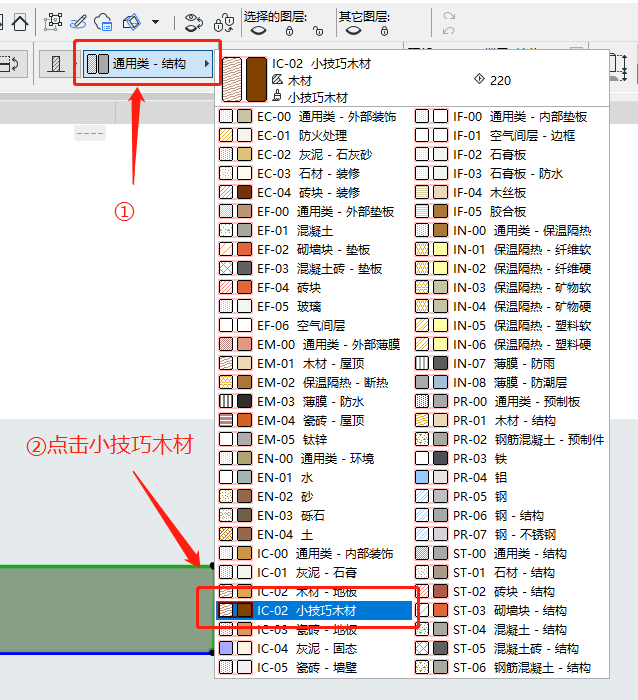Toggle selected layer show eye under 选择的图层
638x700 pixels.
pyautogui.click(x=258, y=31)
